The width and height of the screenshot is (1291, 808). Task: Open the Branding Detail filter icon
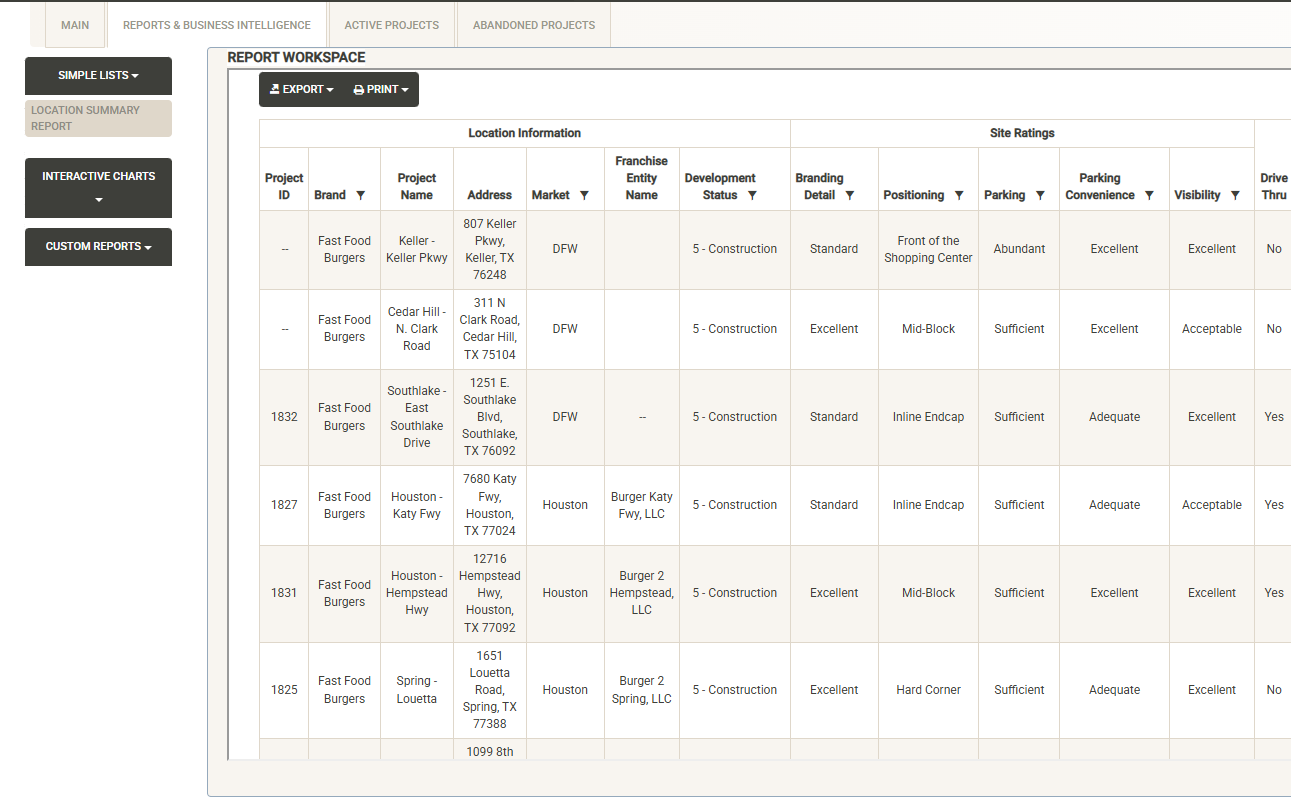[850, 196]
